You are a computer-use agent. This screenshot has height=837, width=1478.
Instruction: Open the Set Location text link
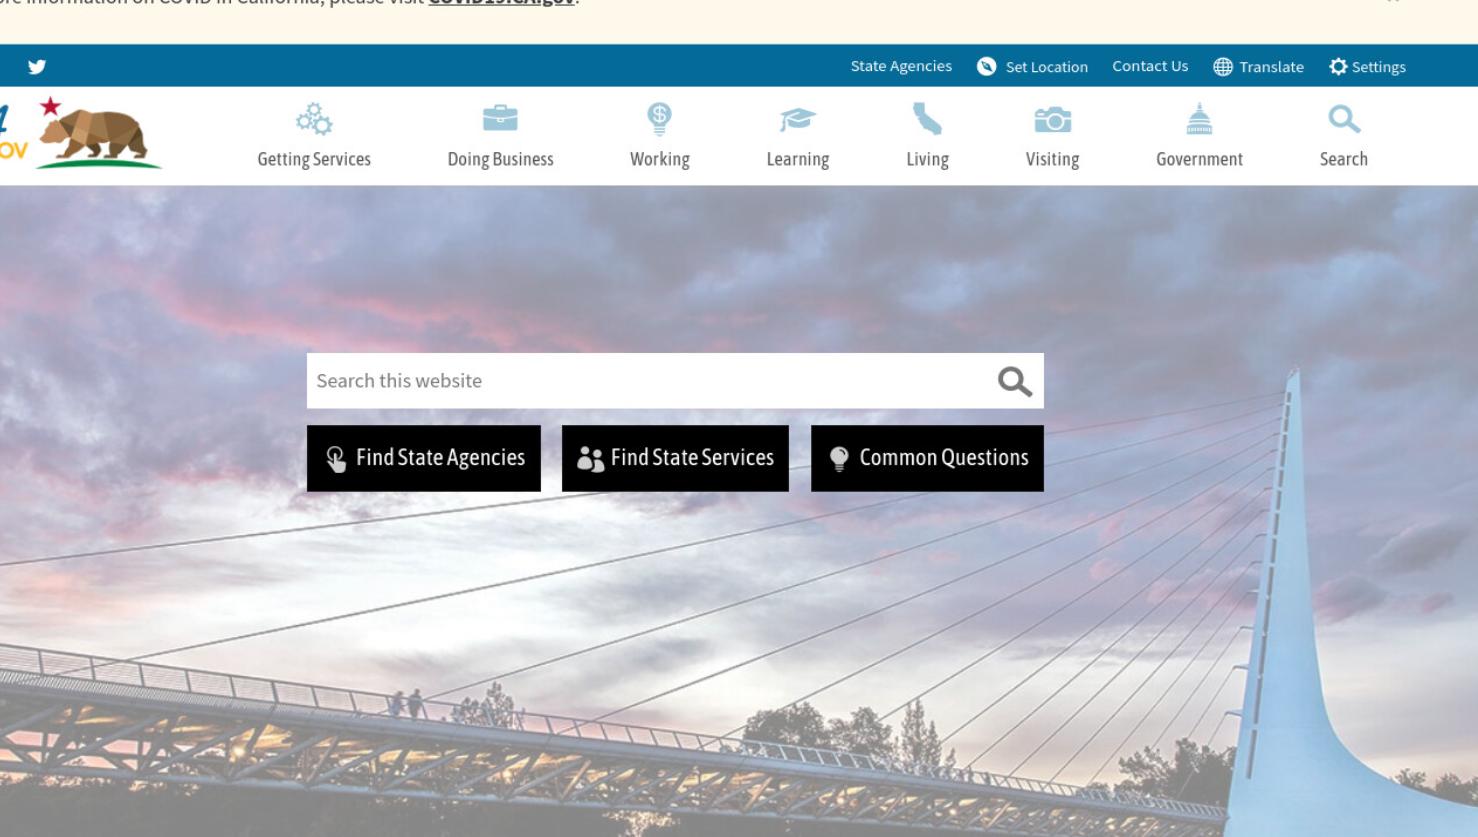pyautogui.click(x=1046, y=67)
